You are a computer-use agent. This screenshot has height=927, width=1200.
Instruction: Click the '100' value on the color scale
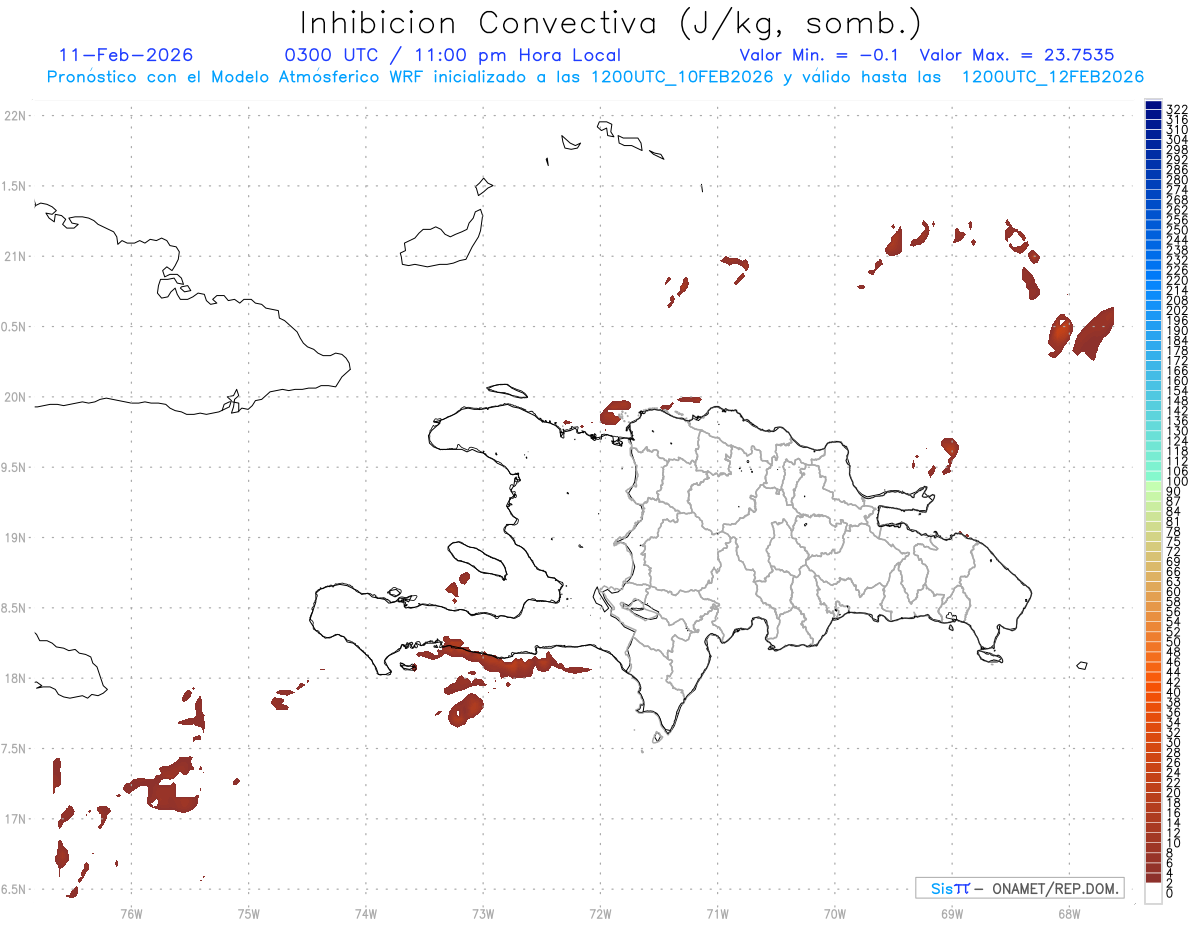point(1177,482)
